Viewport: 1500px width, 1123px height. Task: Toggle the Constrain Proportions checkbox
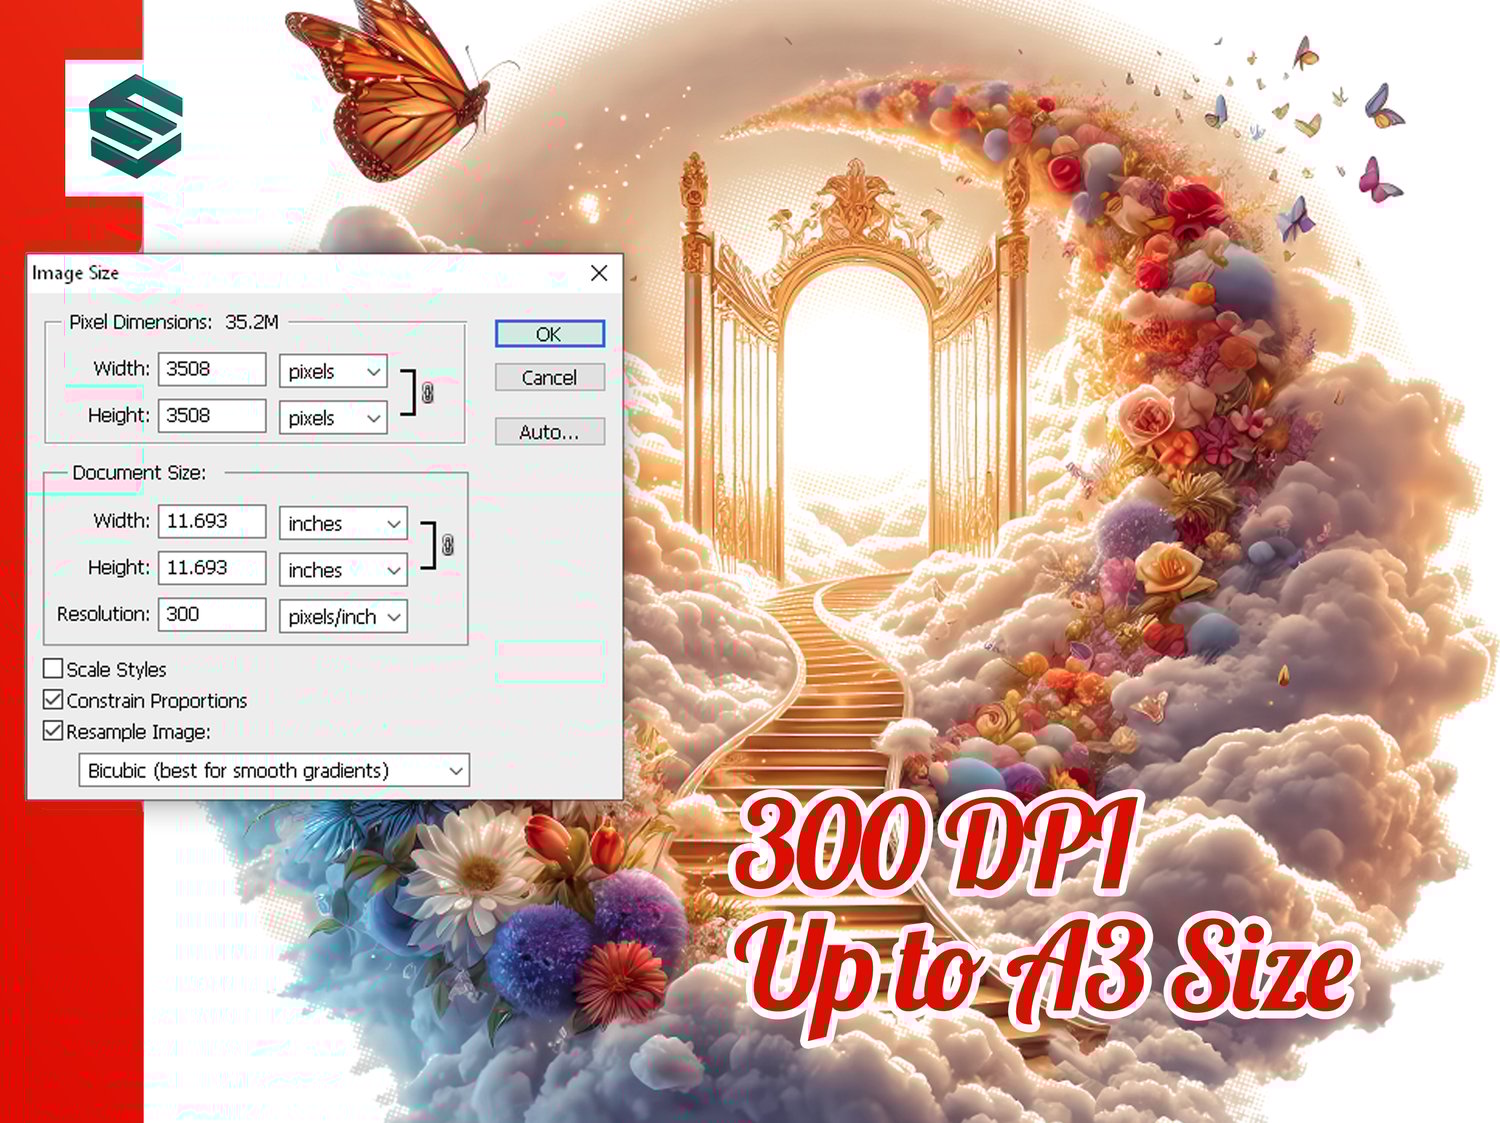tap(54, 699)
